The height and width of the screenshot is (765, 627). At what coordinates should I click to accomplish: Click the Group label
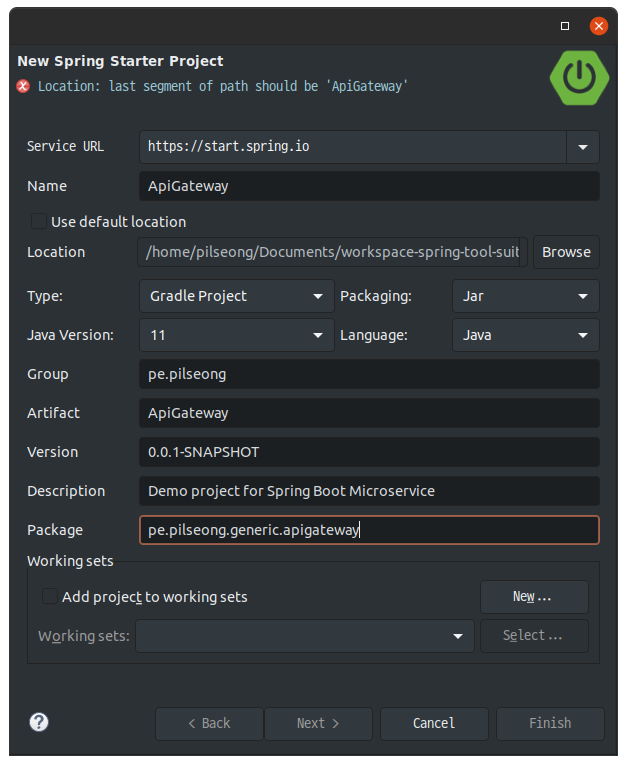(48, 374)
